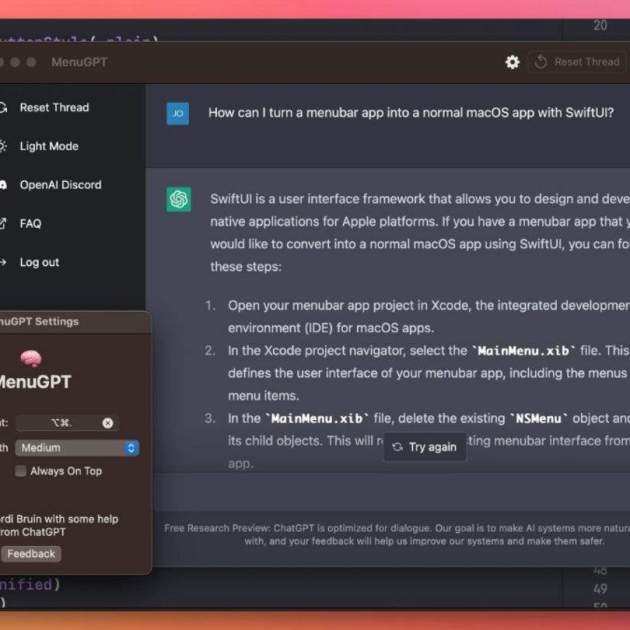Open settings via the gear icon
Viewport: 630px width, 630px height.
[x=512, y=62]
